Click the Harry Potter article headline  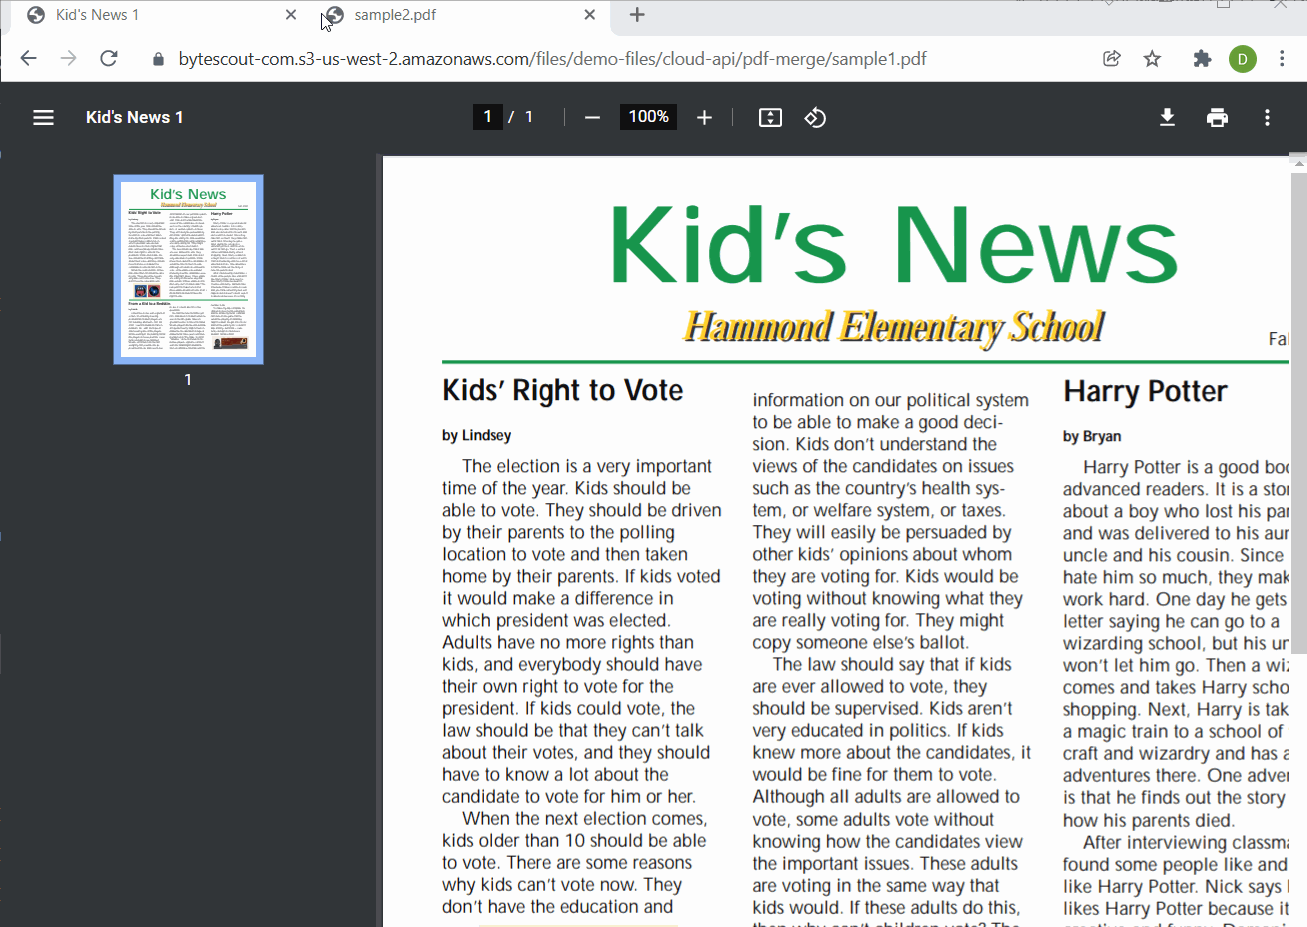1145,391
